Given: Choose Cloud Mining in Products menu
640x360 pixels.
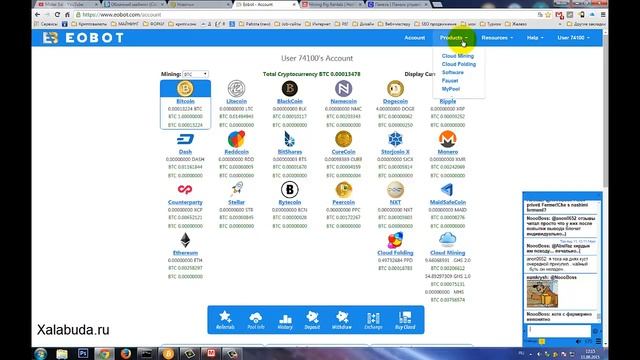Looking at the screenshot, I should coord(458,56).
